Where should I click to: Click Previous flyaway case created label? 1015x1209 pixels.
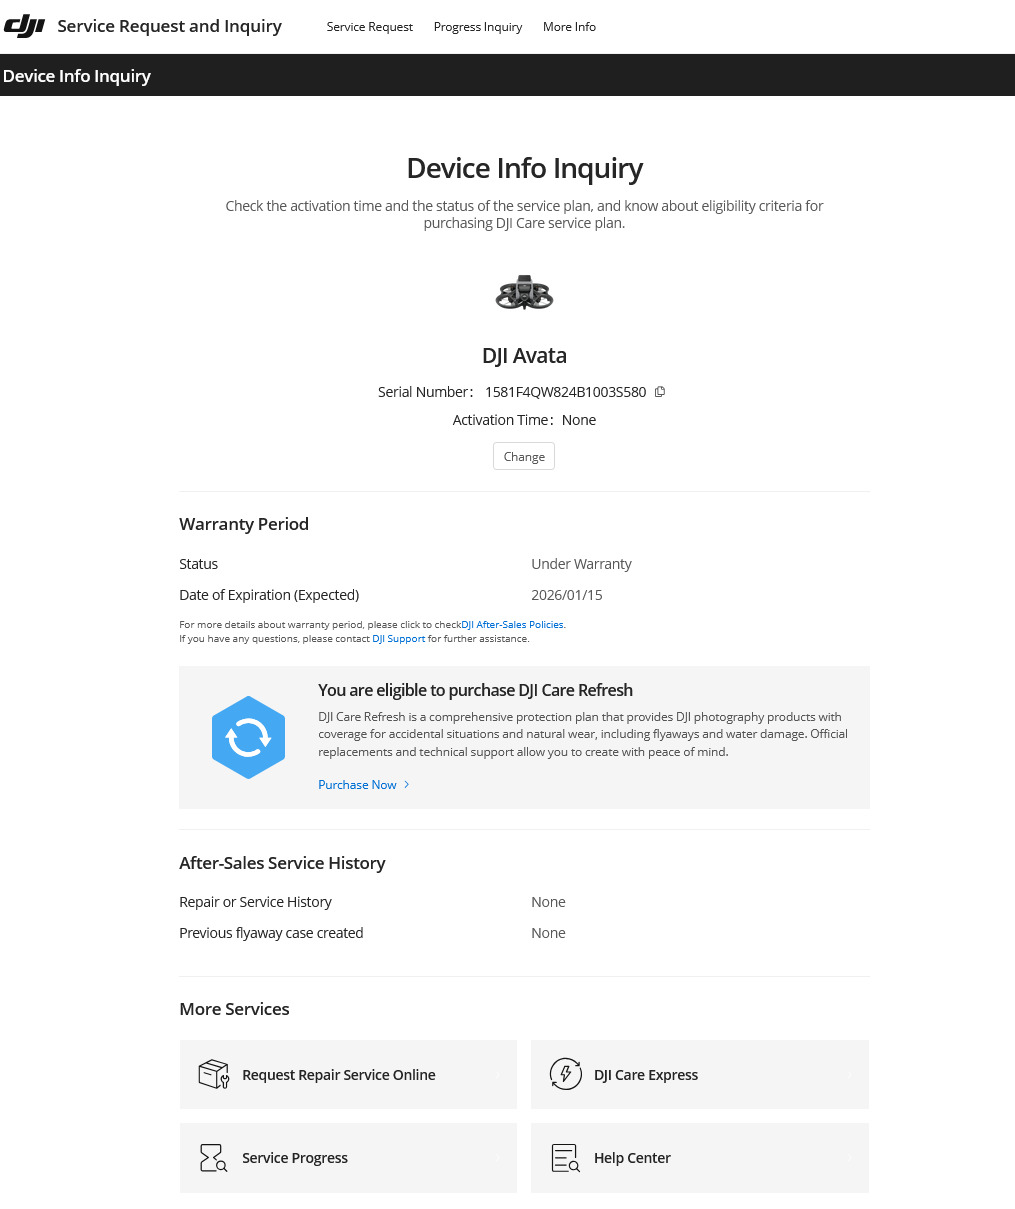pos(271,933)
